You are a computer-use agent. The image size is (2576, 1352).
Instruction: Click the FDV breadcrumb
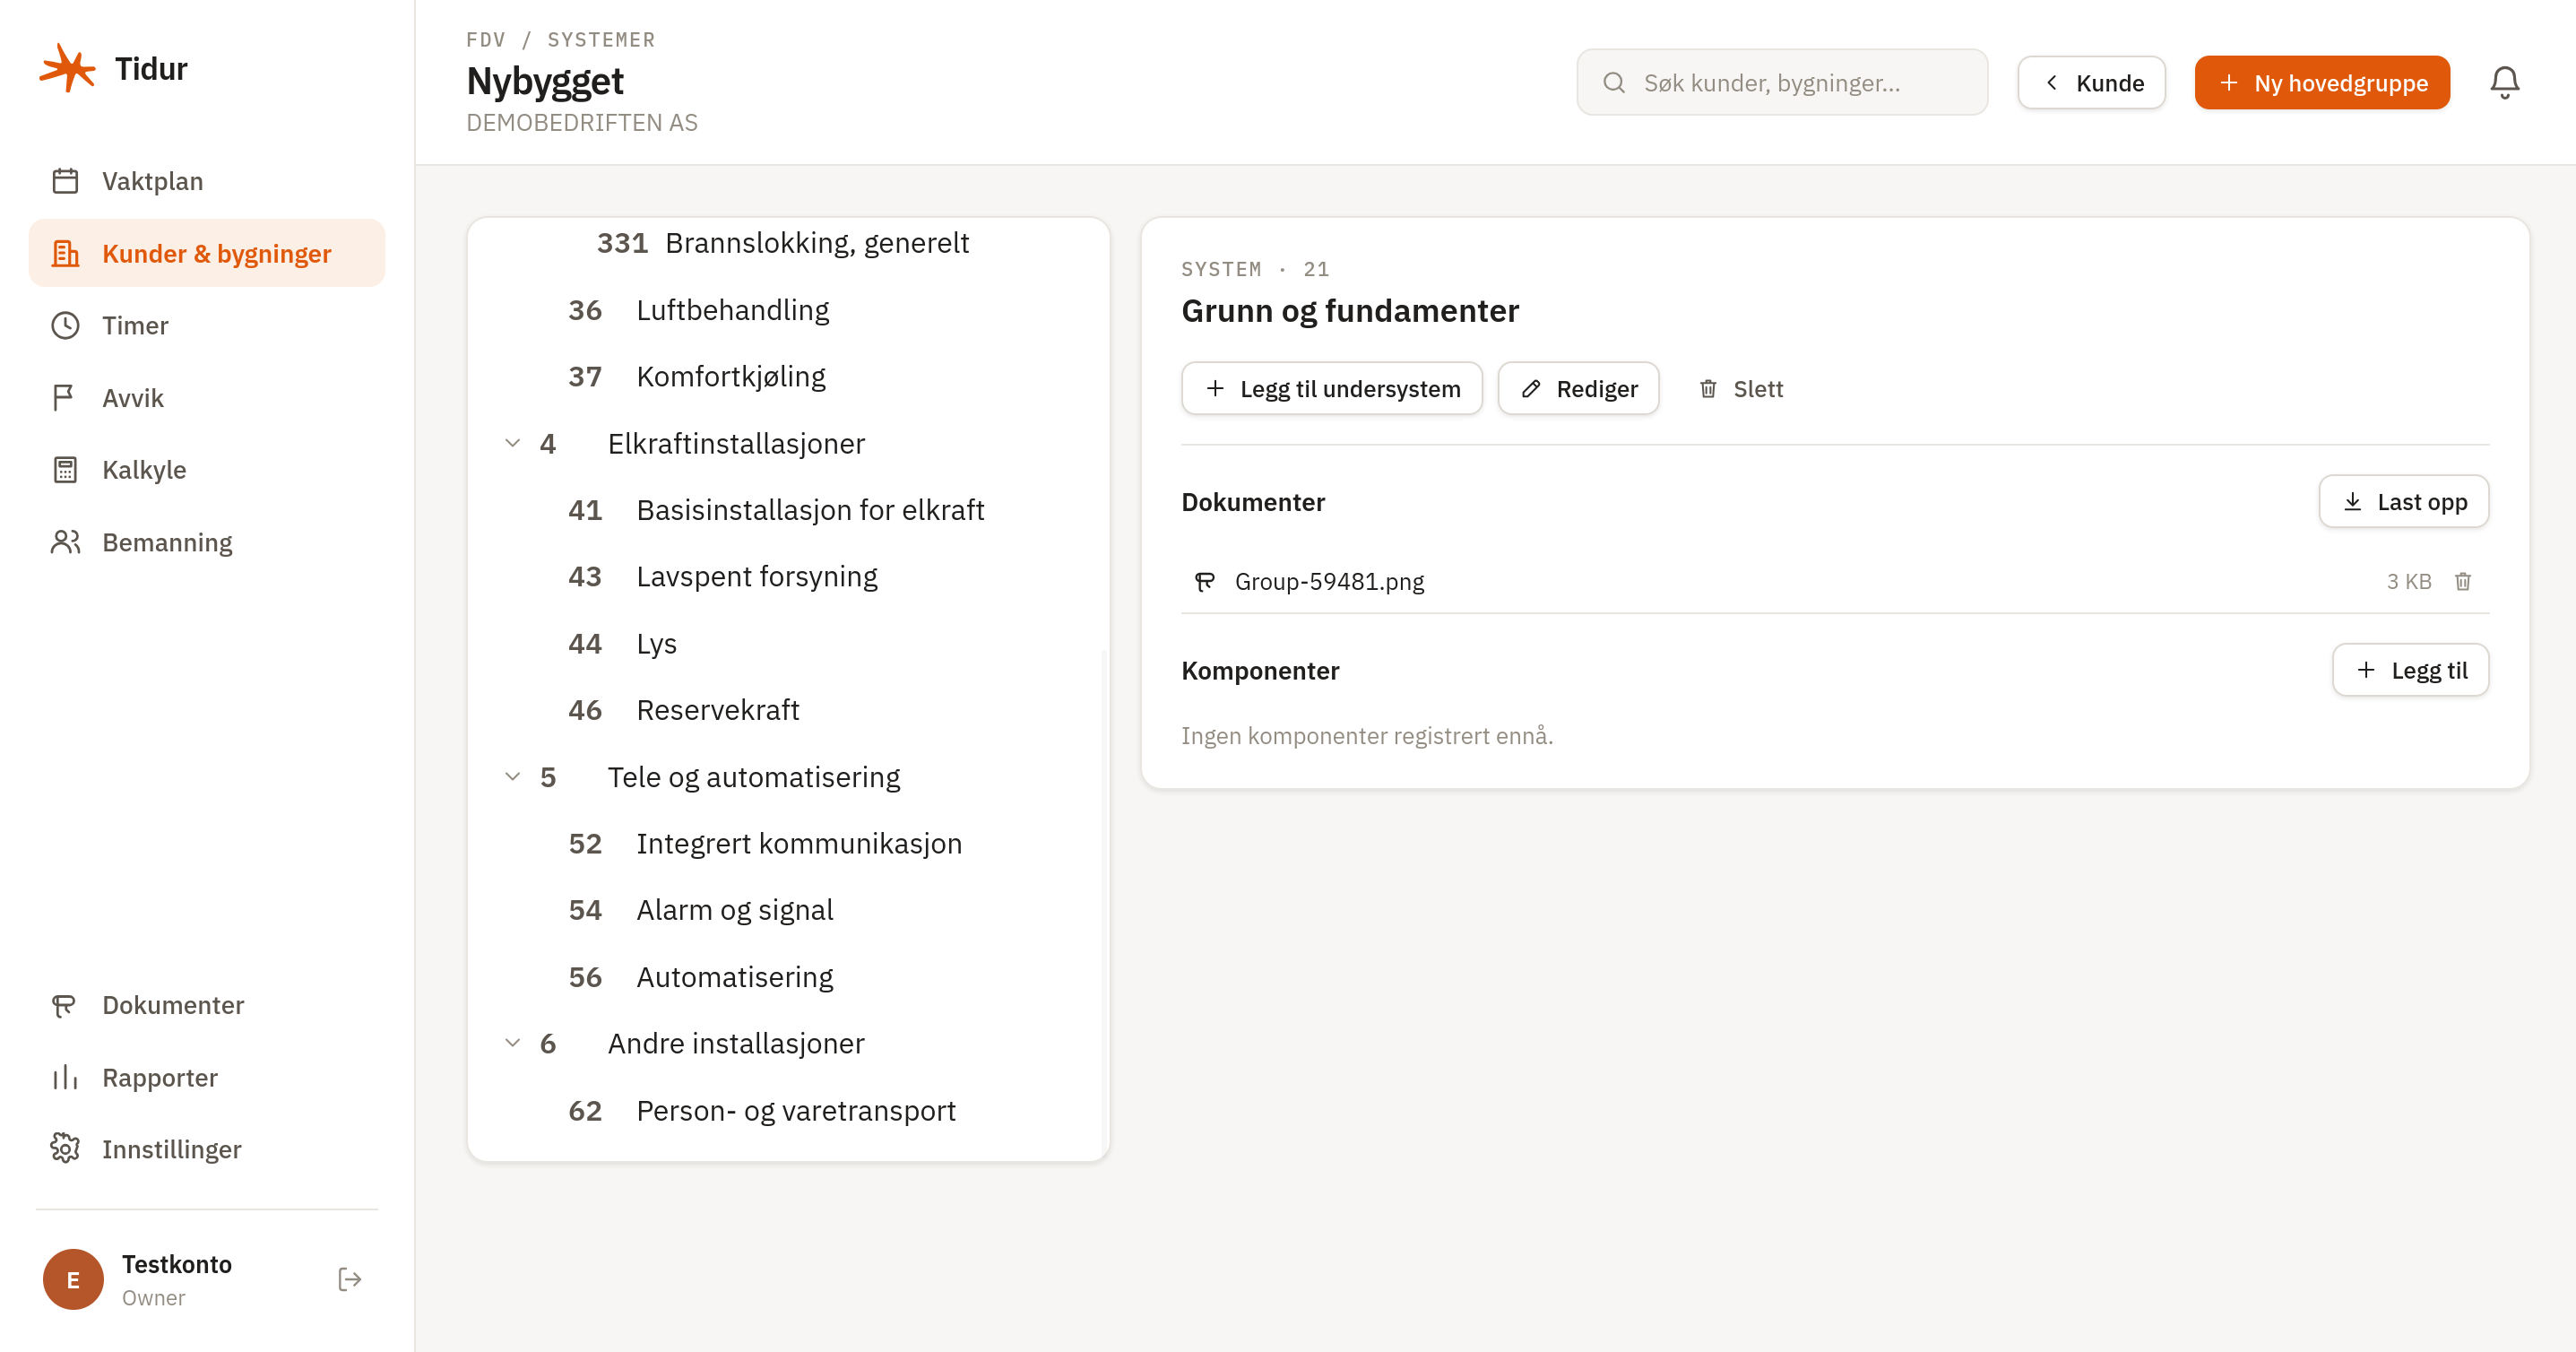486,39
